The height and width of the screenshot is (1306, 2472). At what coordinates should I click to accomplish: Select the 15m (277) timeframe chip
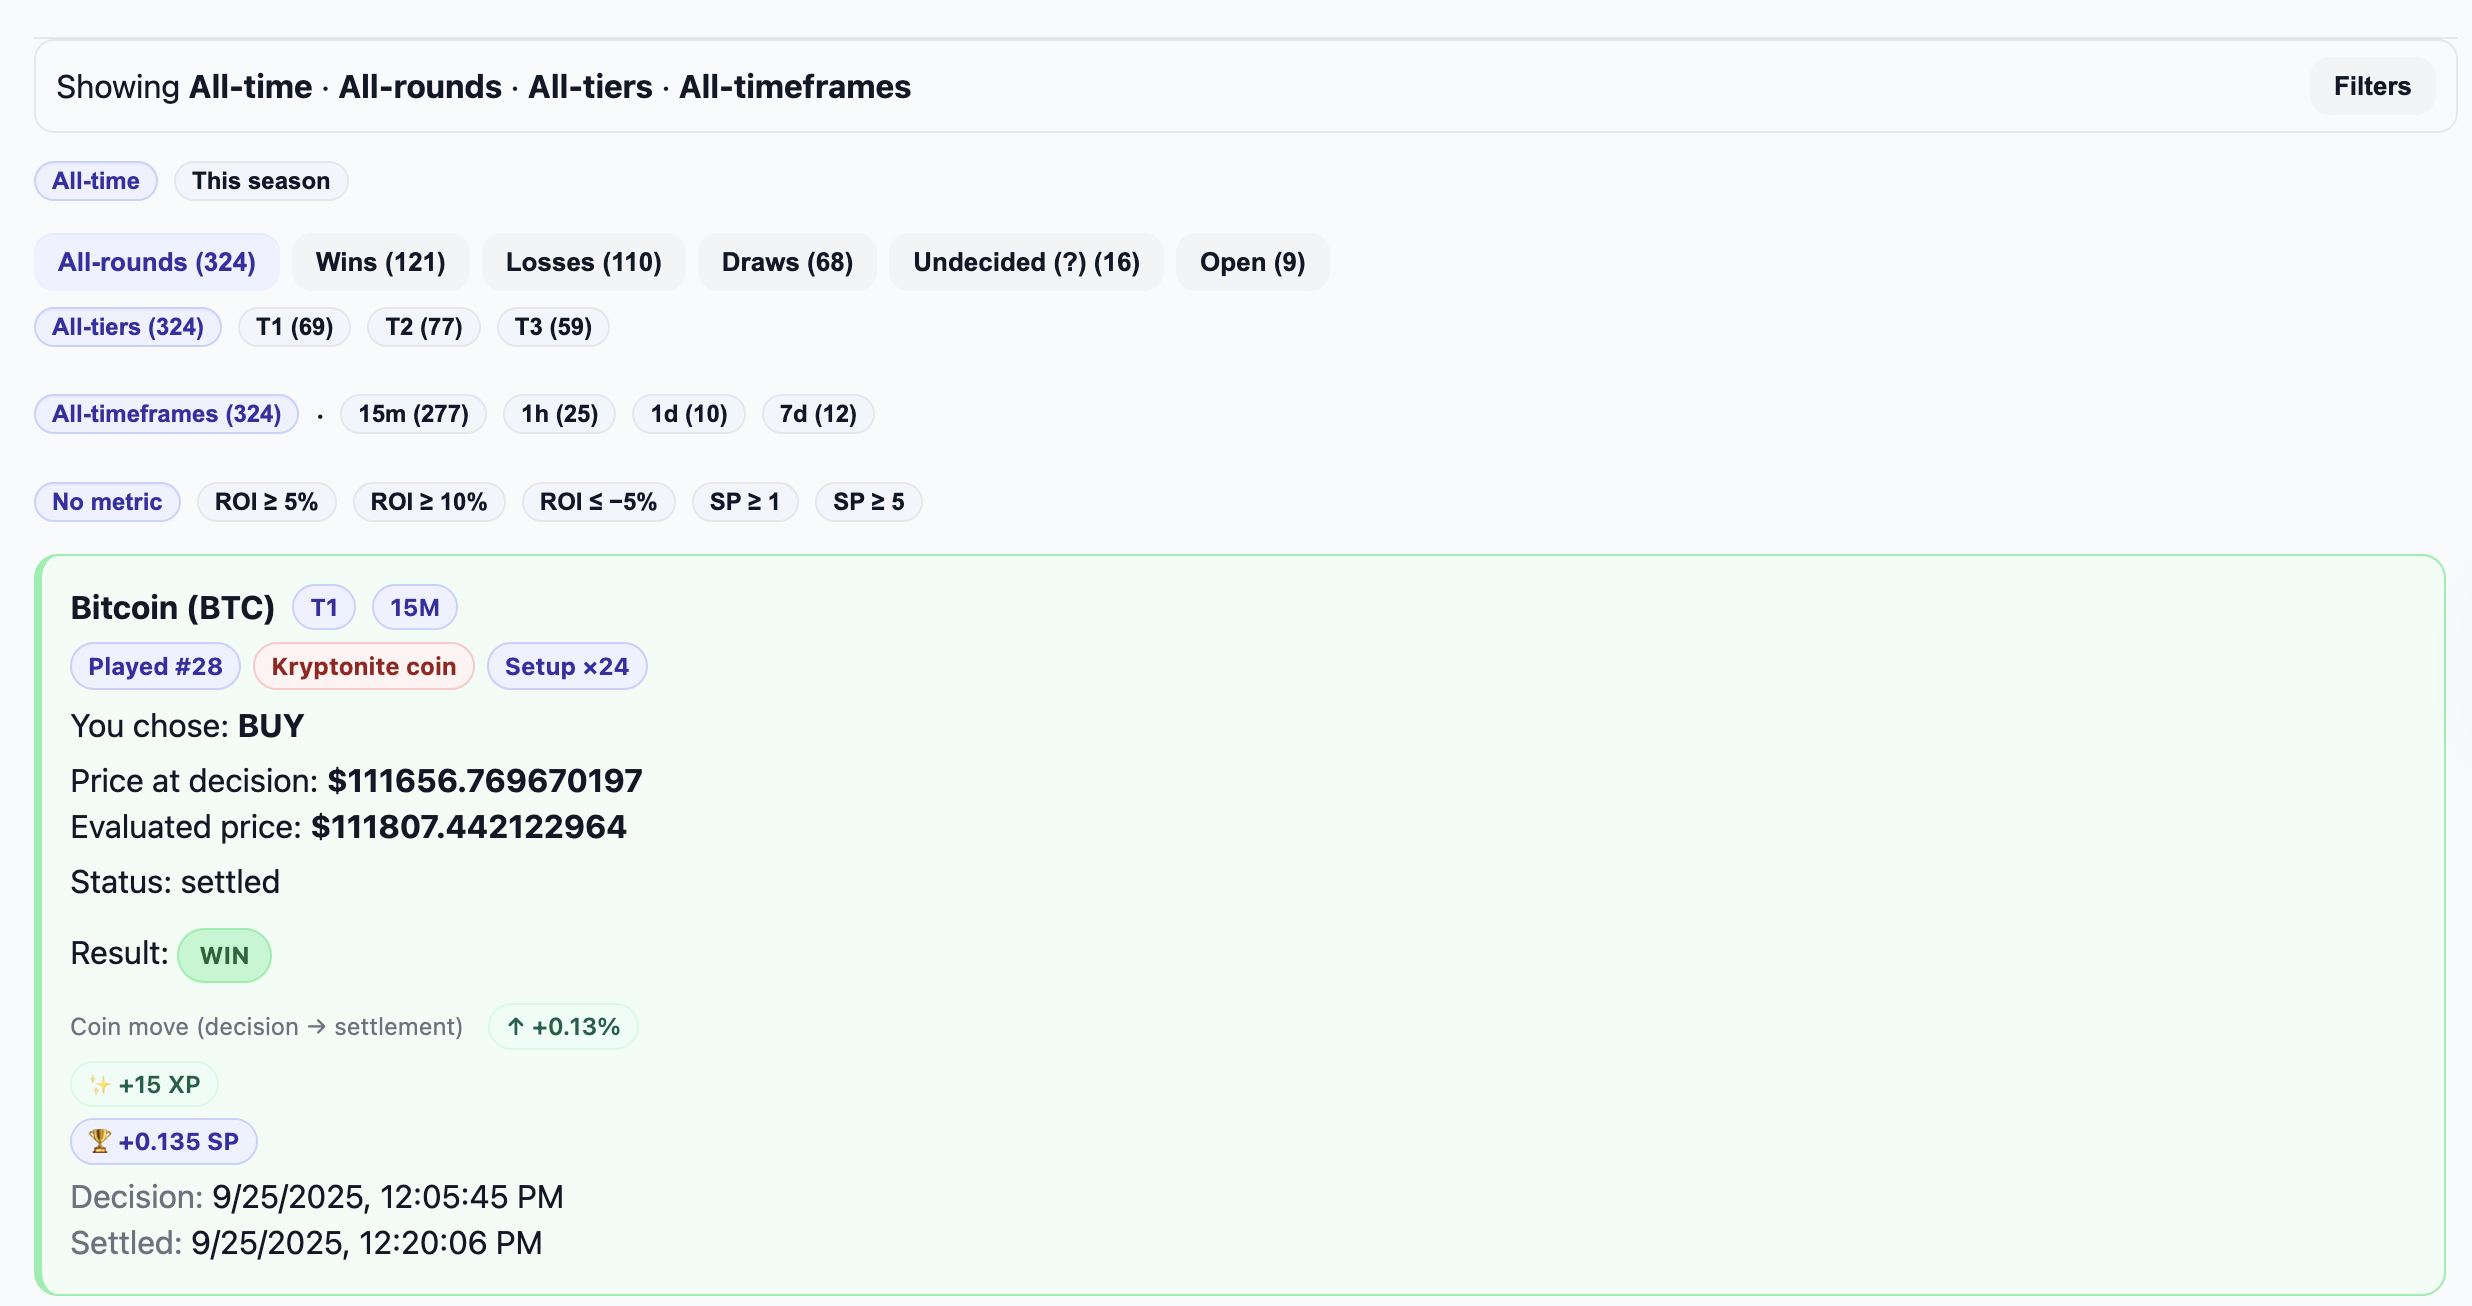(413, 414)
